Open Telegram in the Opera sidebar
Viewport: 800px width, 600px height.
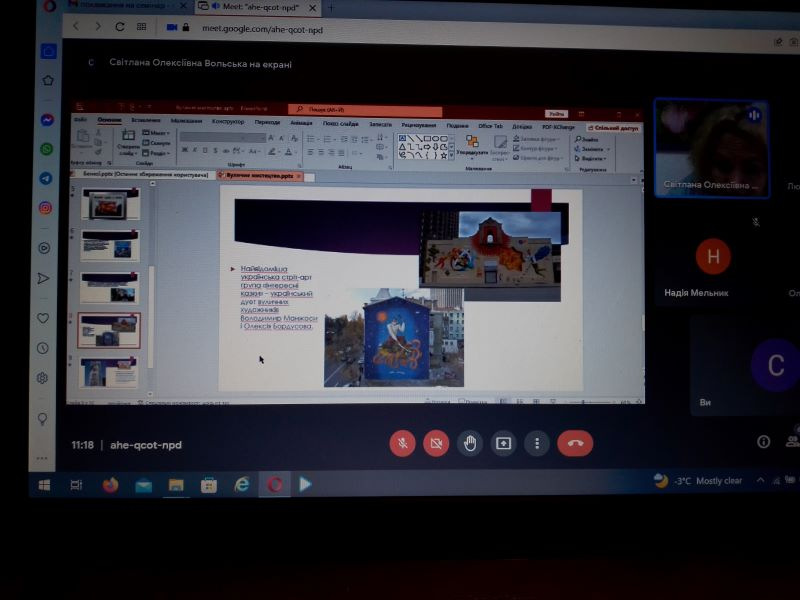46,178
